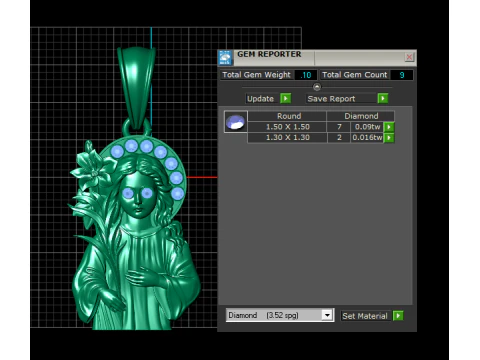Click the Diamond column header

(x=361, y=116)
